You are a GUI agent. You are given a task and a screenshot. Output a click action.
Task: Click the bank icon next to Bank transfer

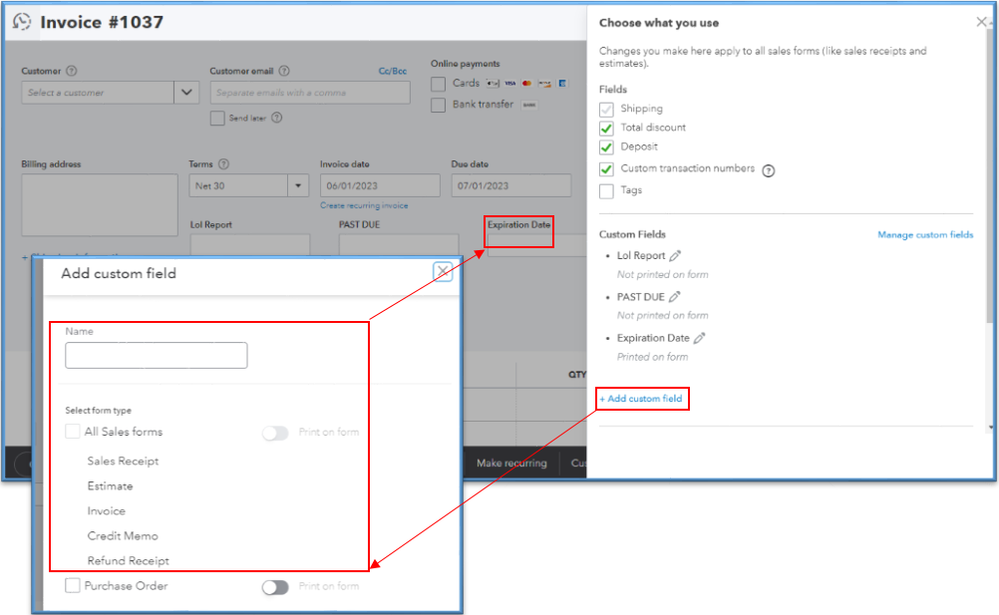(529, 105)
